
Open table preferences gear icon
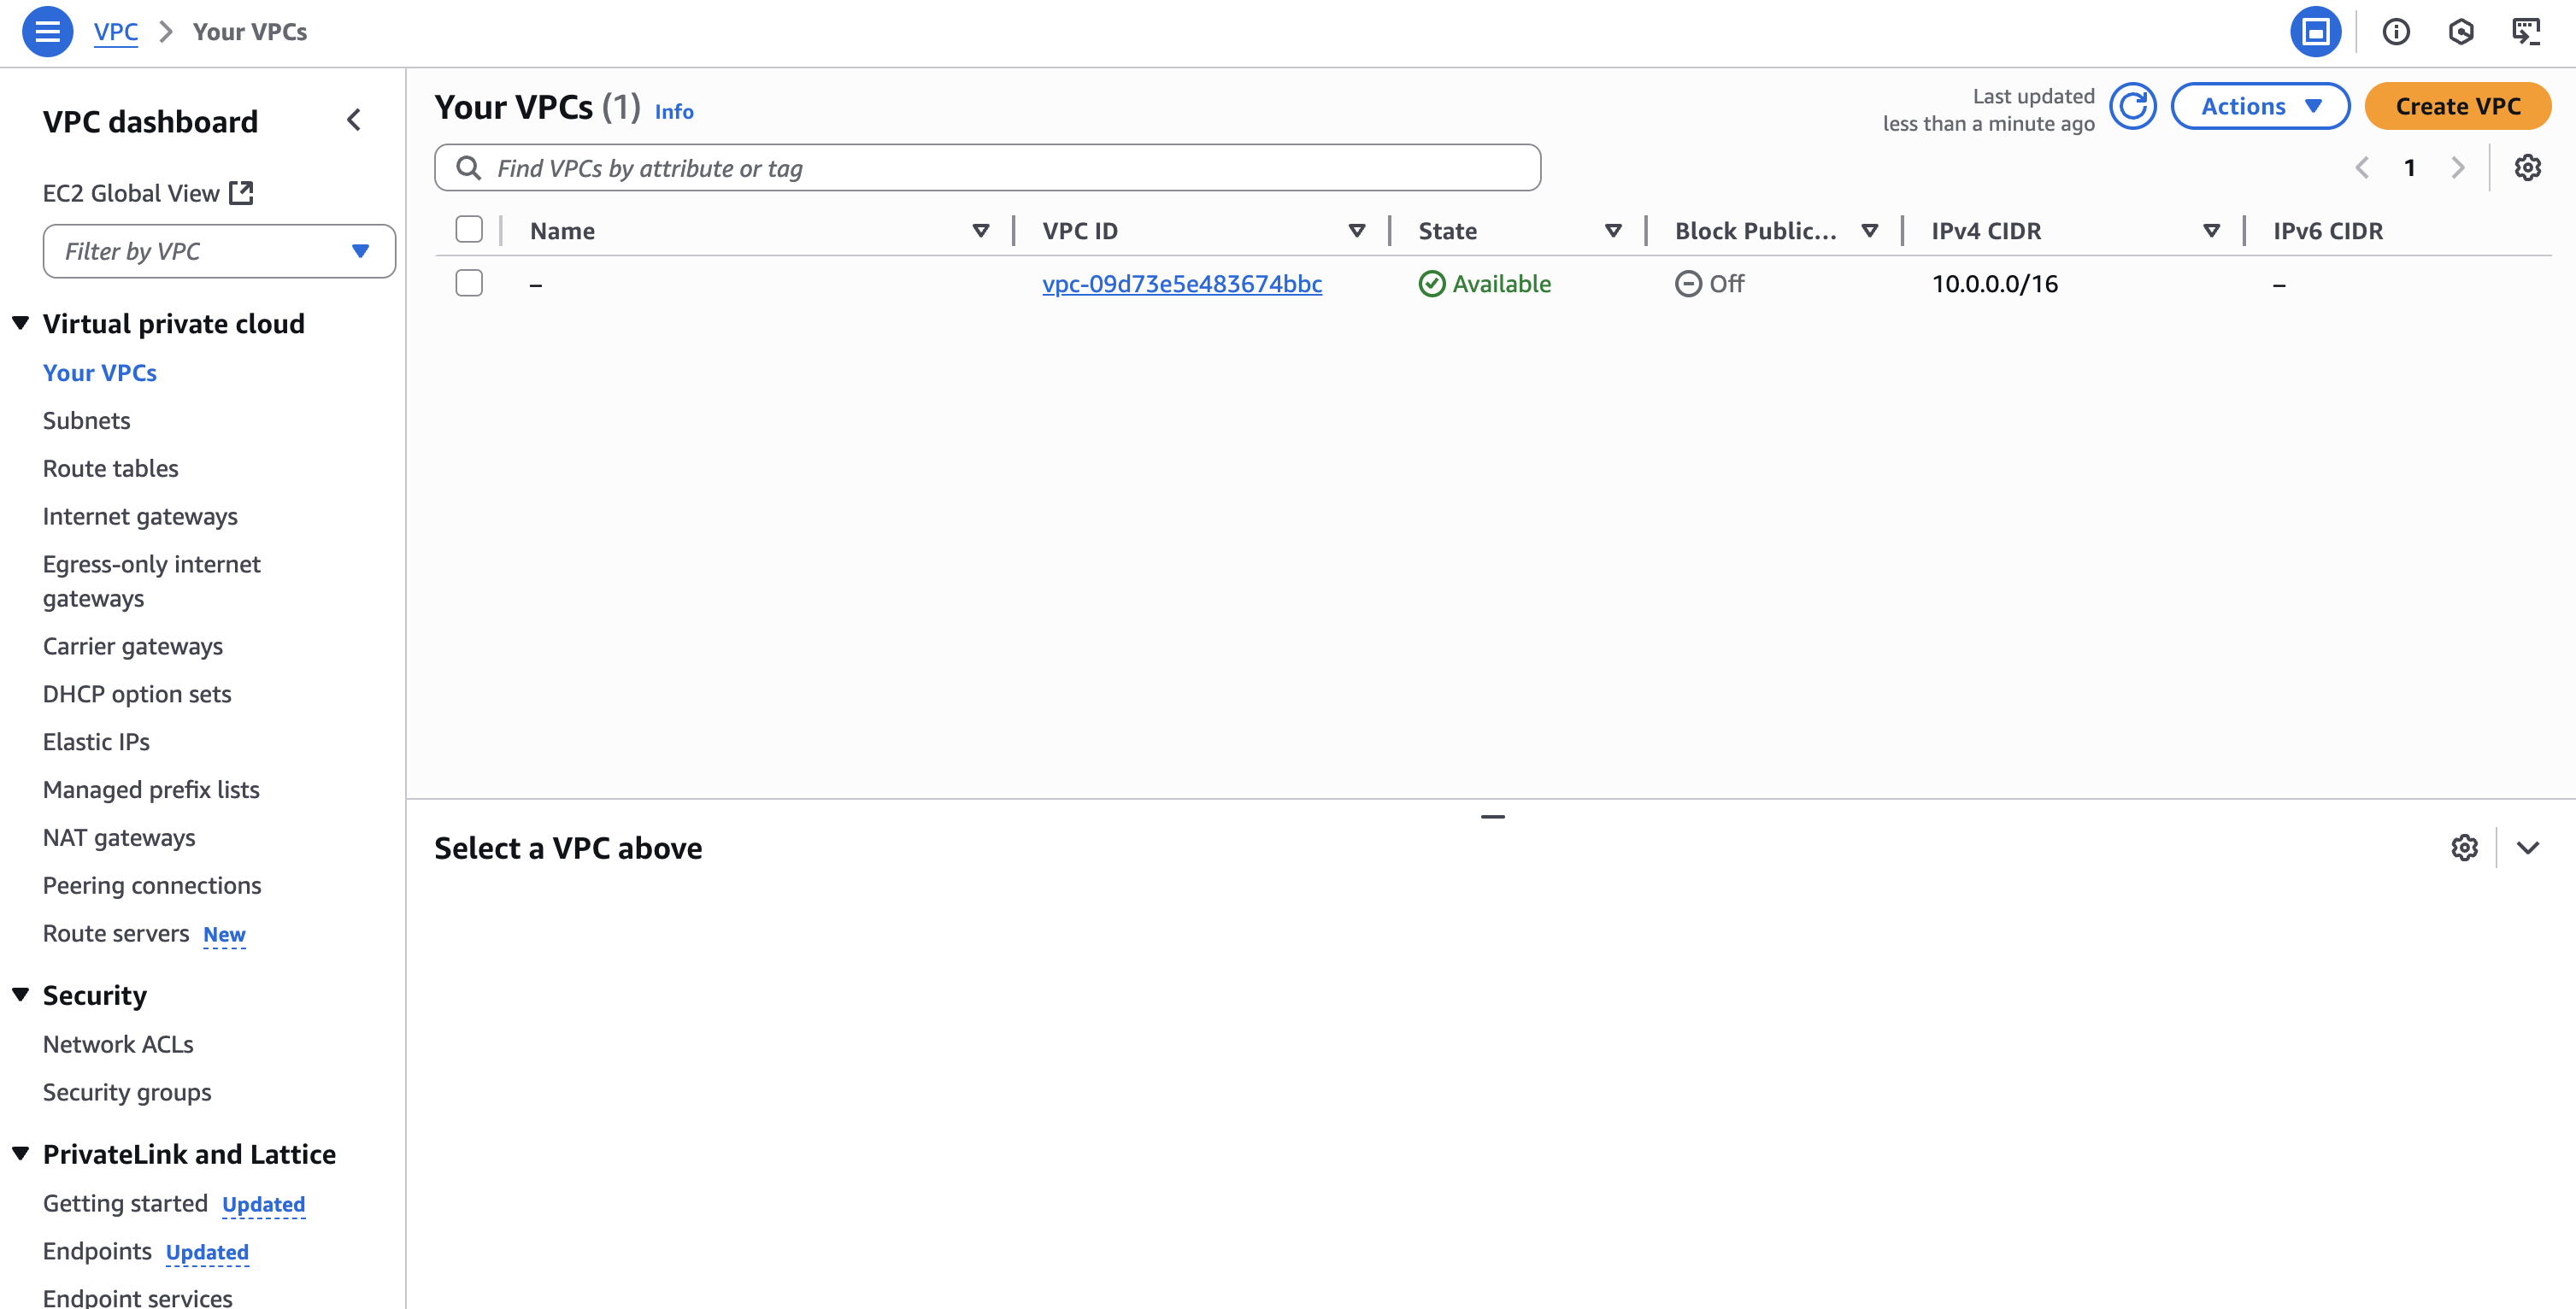pos(2527,168)
